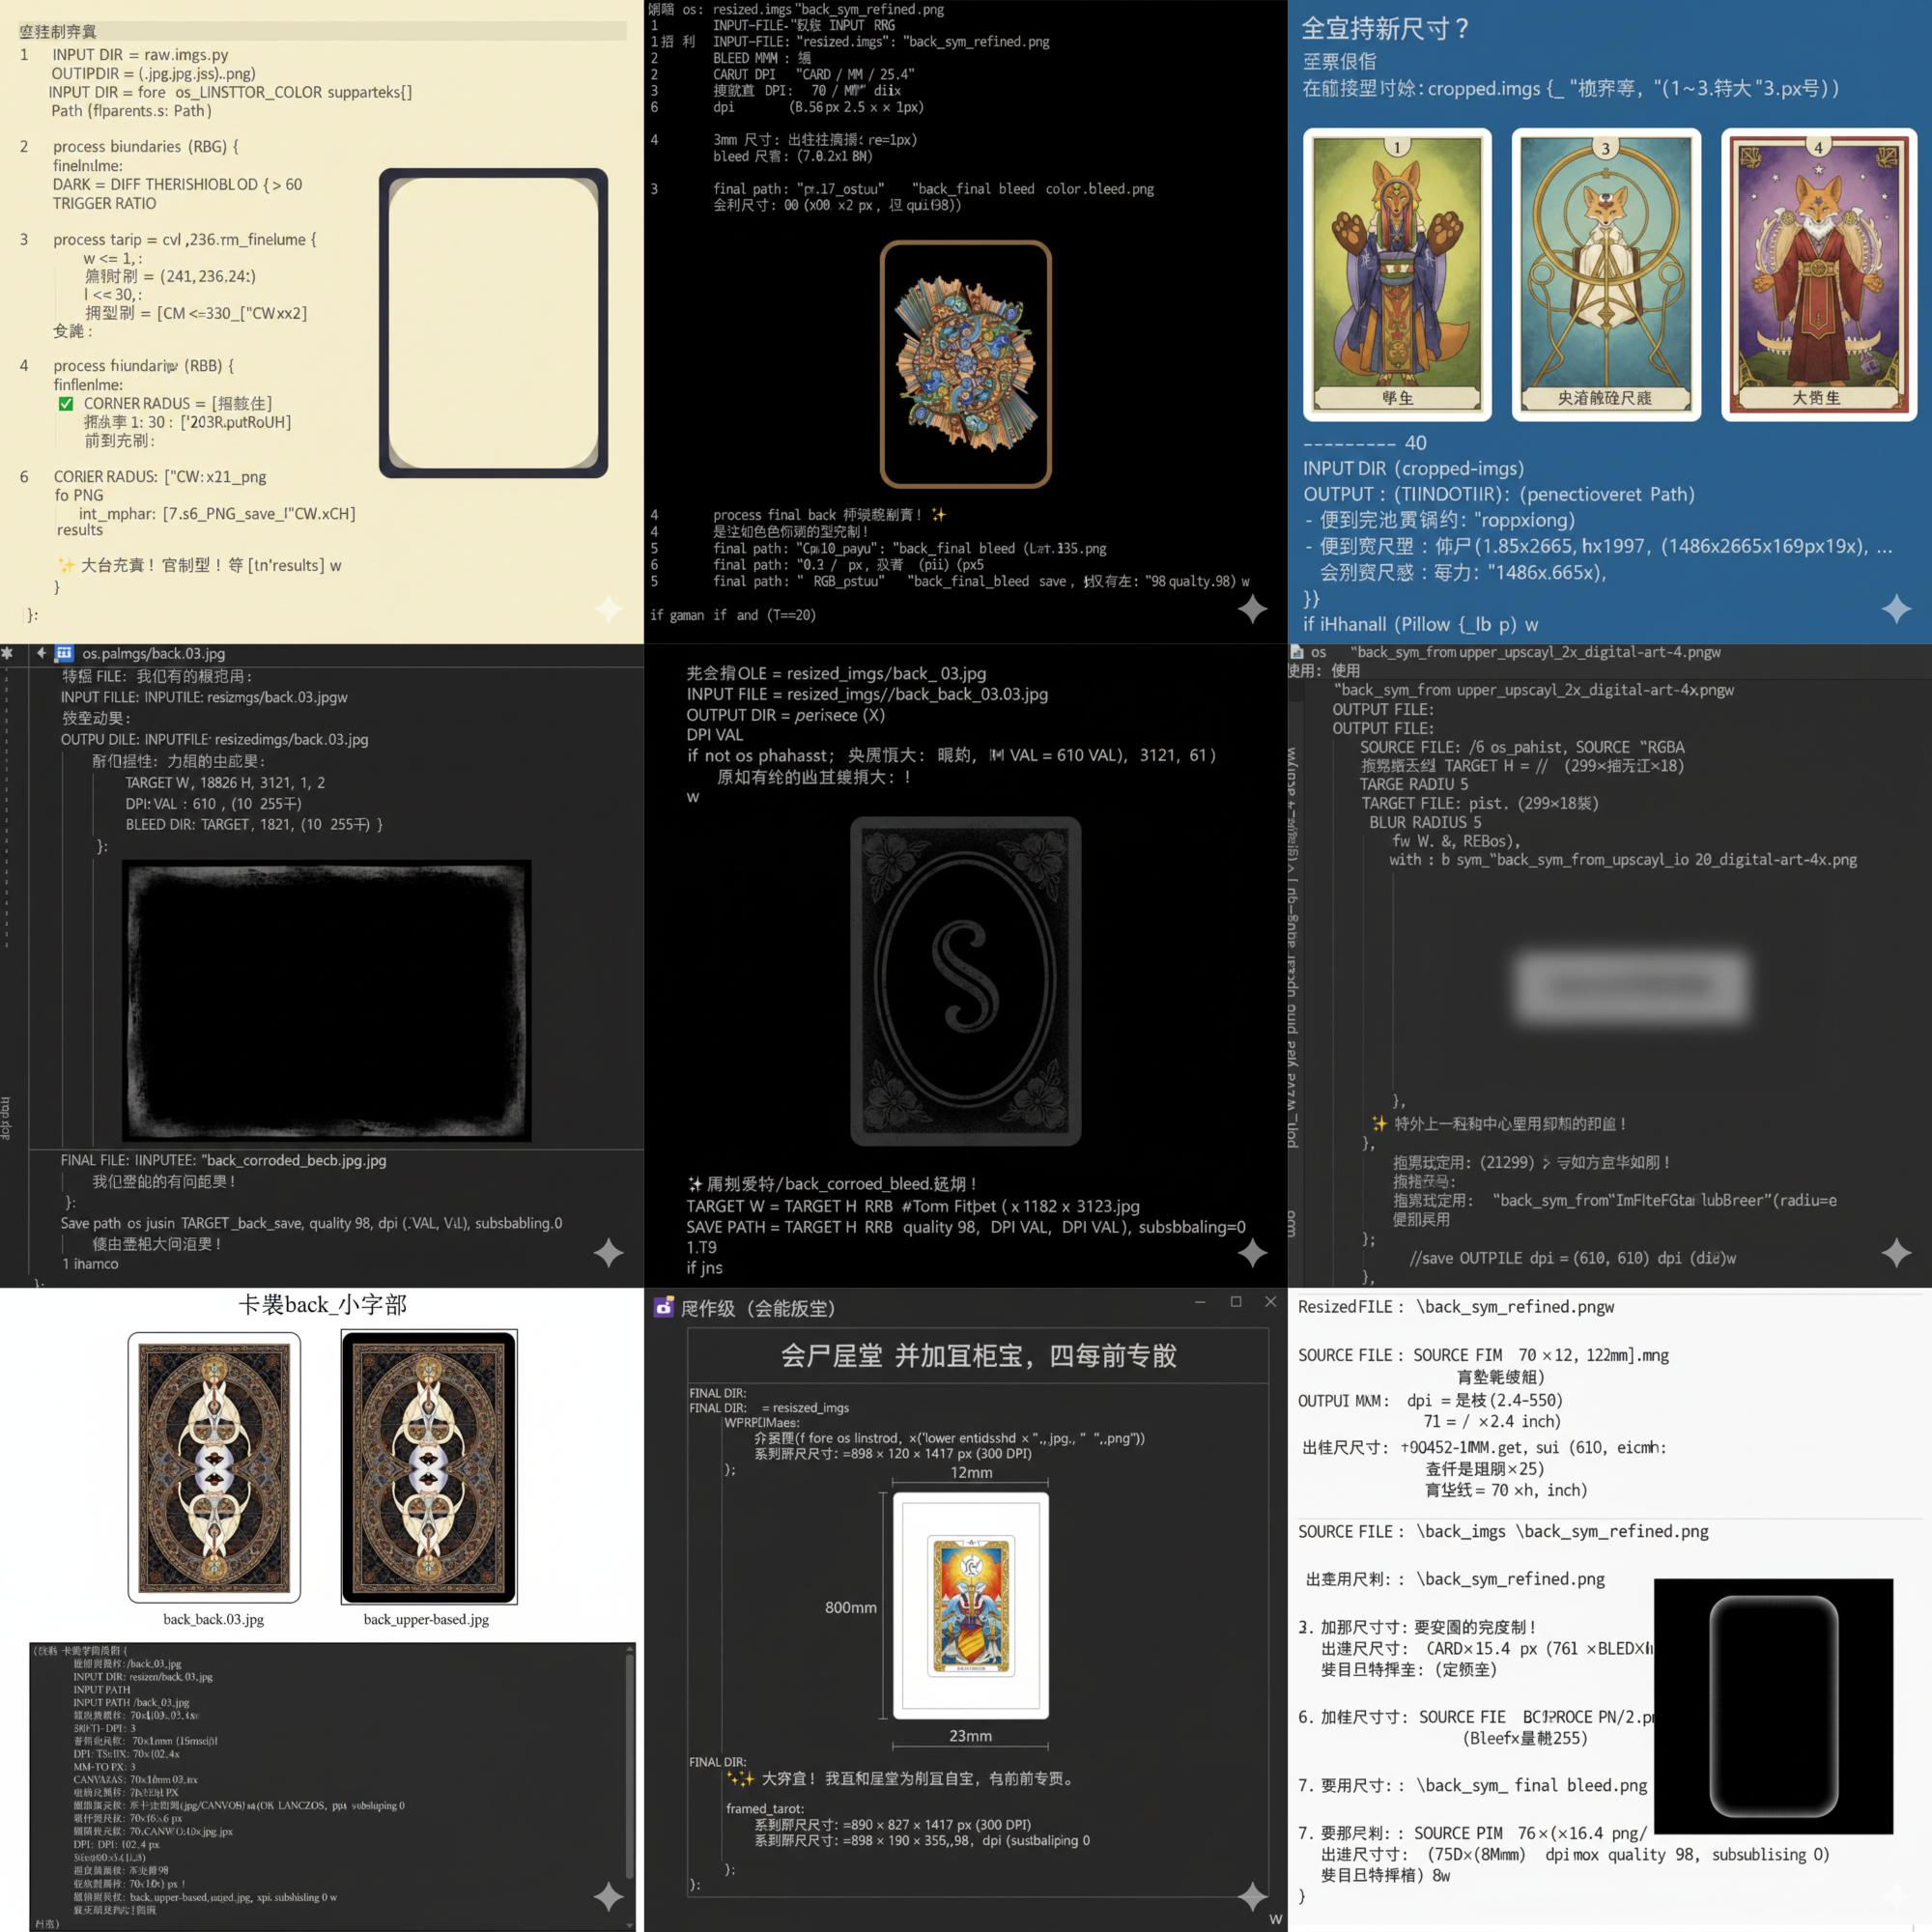Click the file icon beside the os label
Screen dimensions: 1932x1932
click(1297, 652)
